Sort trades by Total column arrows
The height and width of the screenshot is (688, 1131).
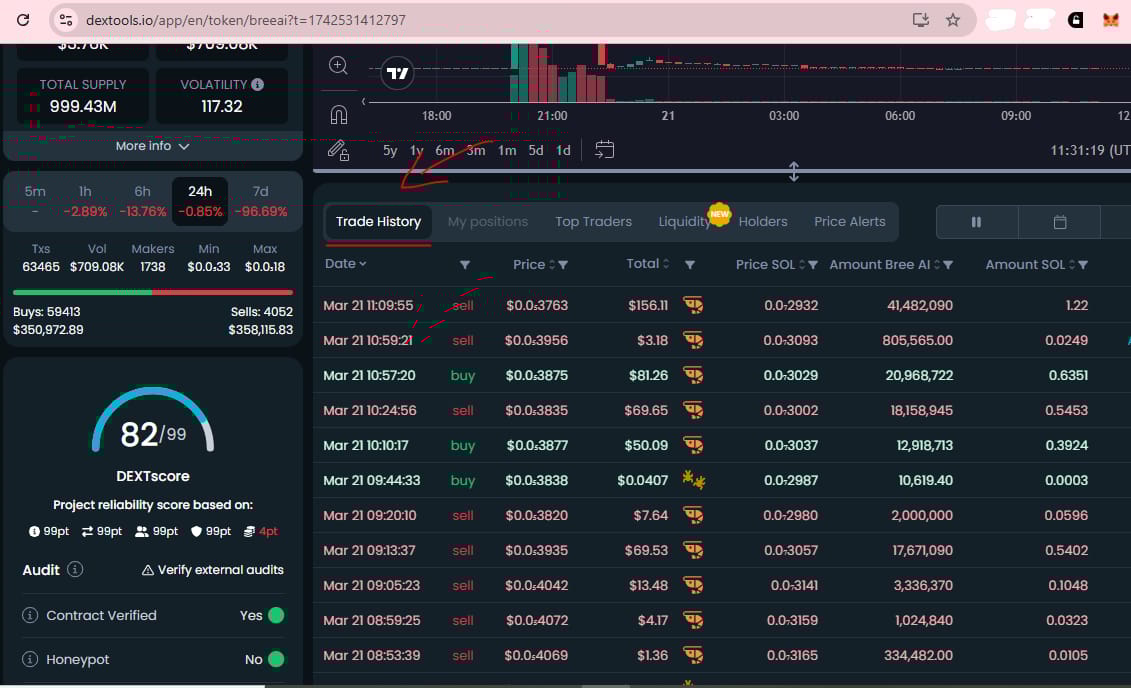pyautogui.click(x=666, y=264)
